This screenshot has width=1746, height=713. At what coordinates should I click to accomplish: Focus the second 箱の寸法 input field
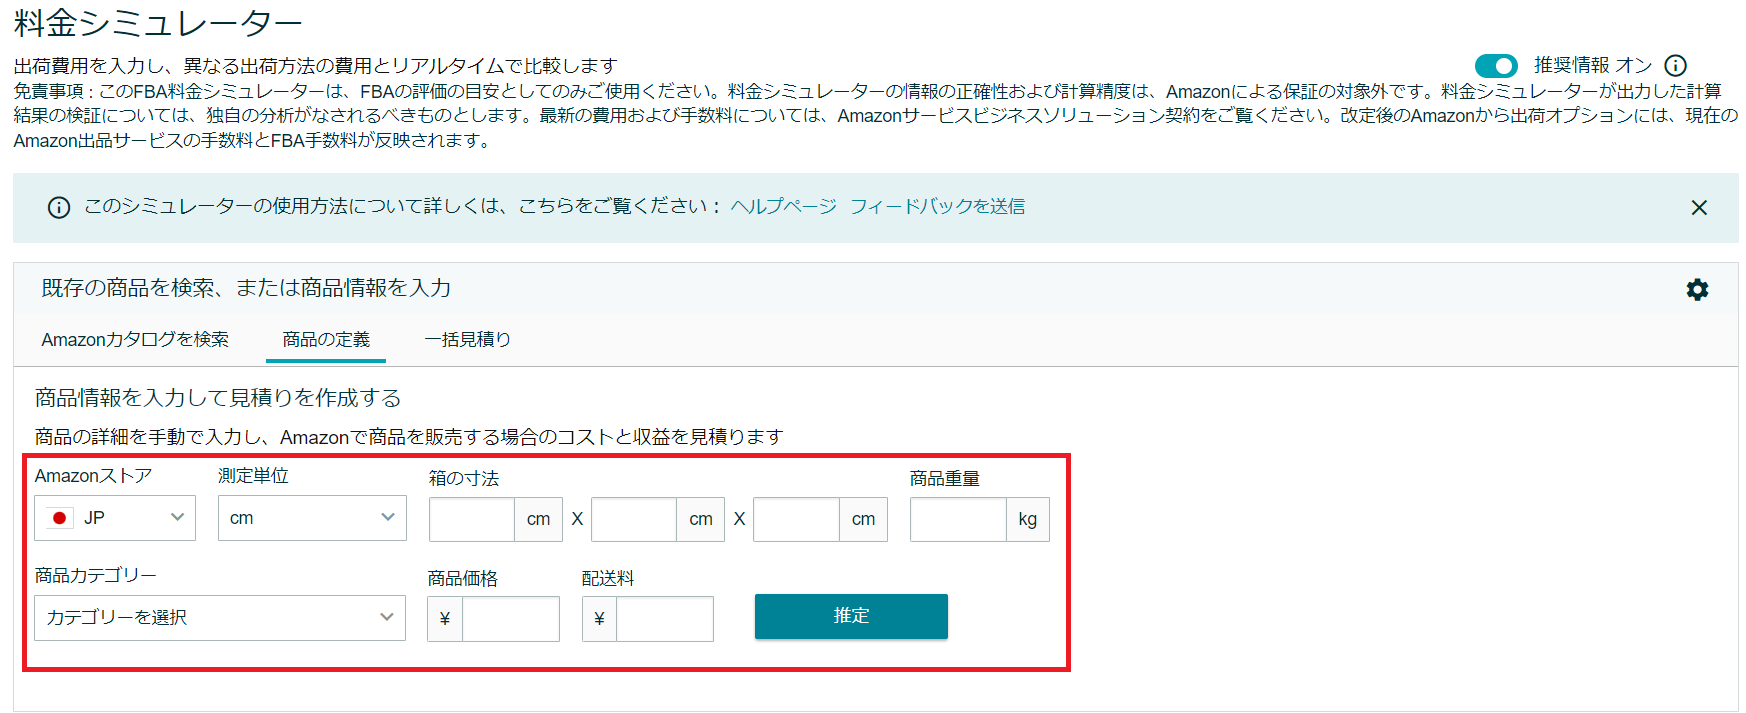634,520
